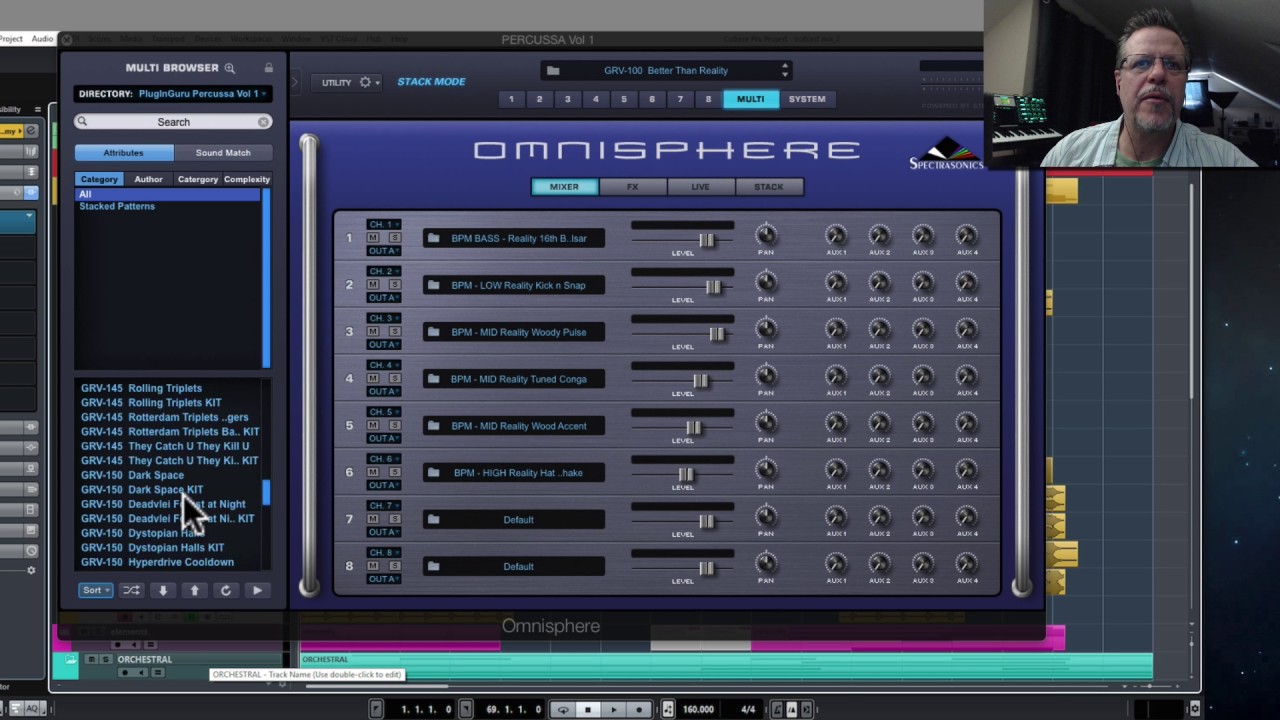Select part 5 button

pos(624,99)
